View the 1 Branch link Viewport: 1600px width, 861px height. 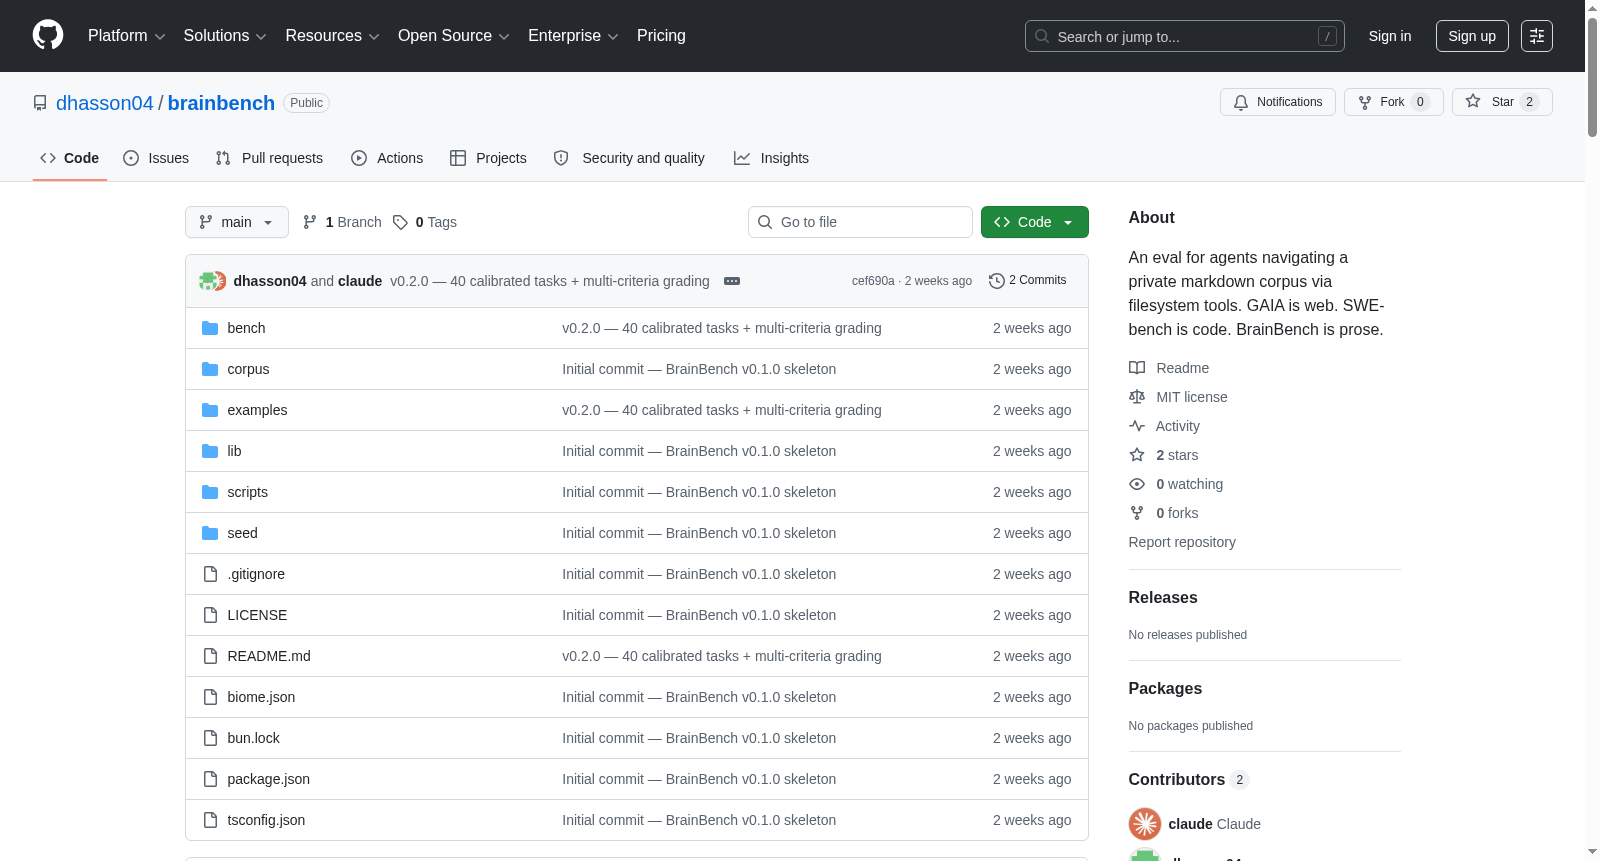[342, 222]
